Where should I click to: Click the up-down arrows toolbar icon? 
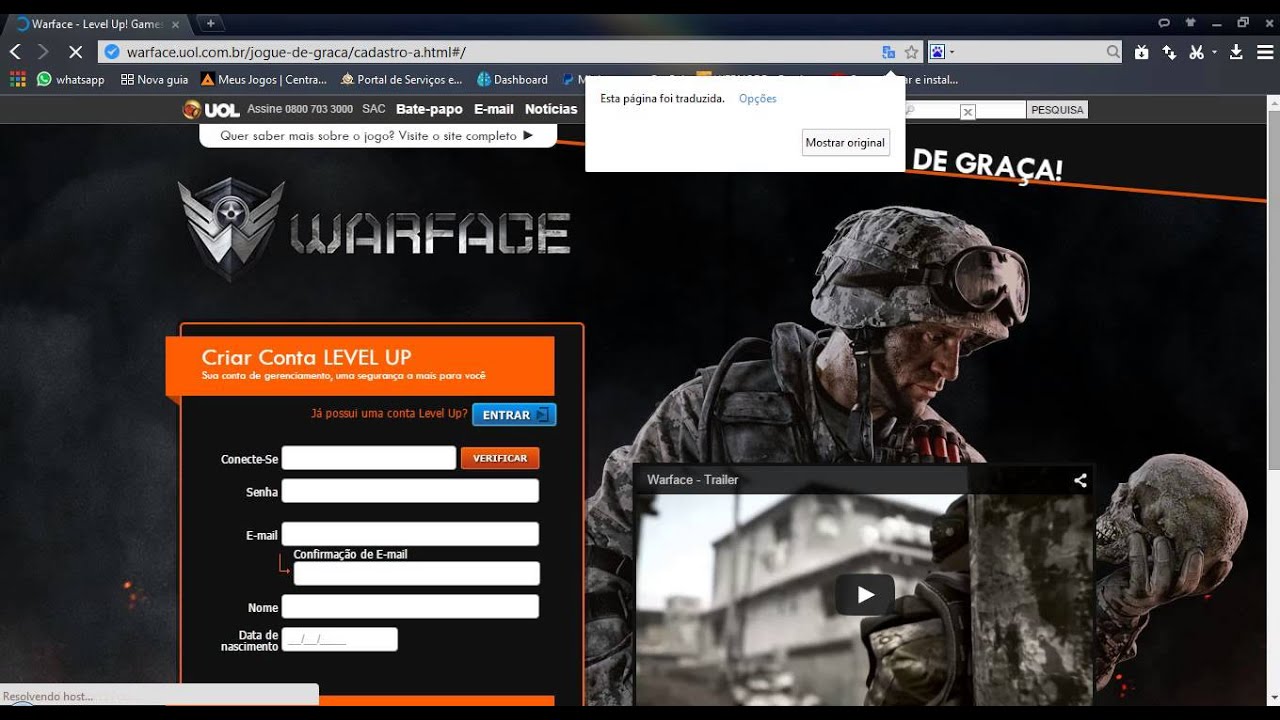click(x=1169, y=52)
